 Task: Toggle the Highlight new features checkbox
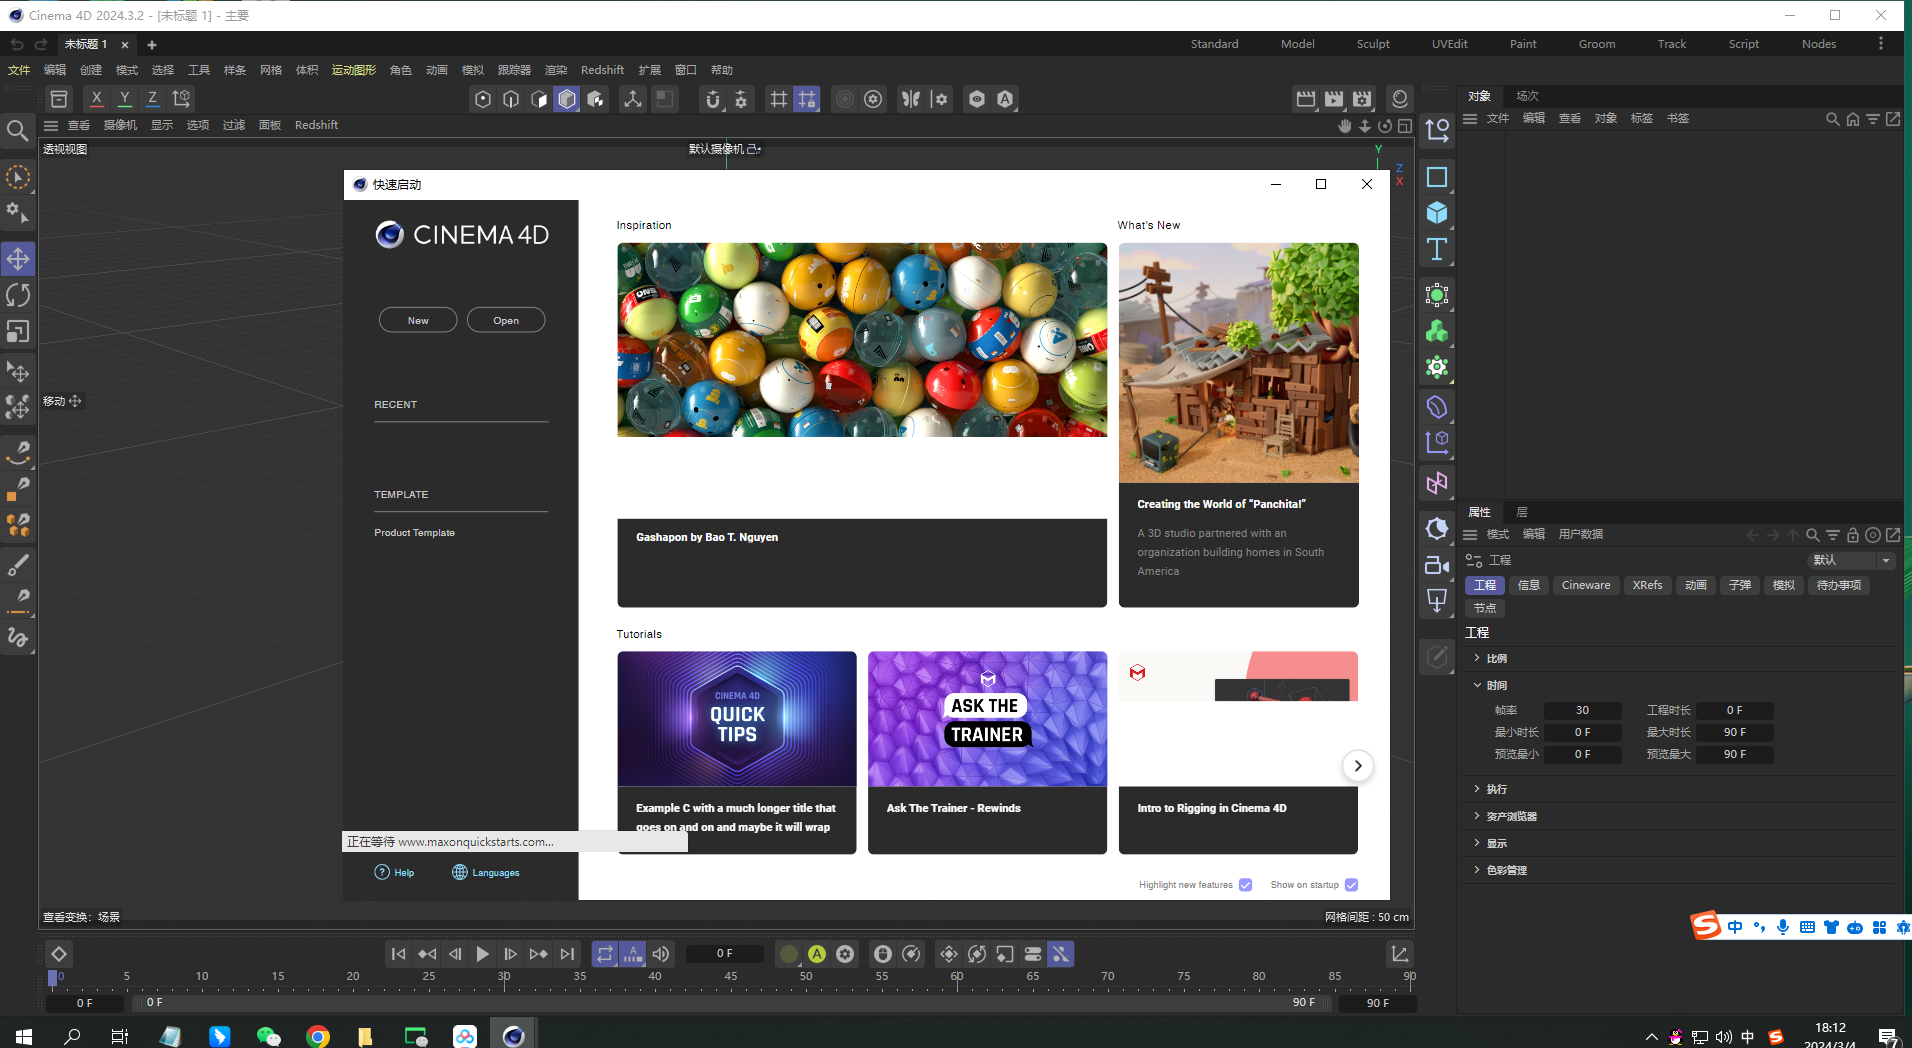(x=1245, y=885)
